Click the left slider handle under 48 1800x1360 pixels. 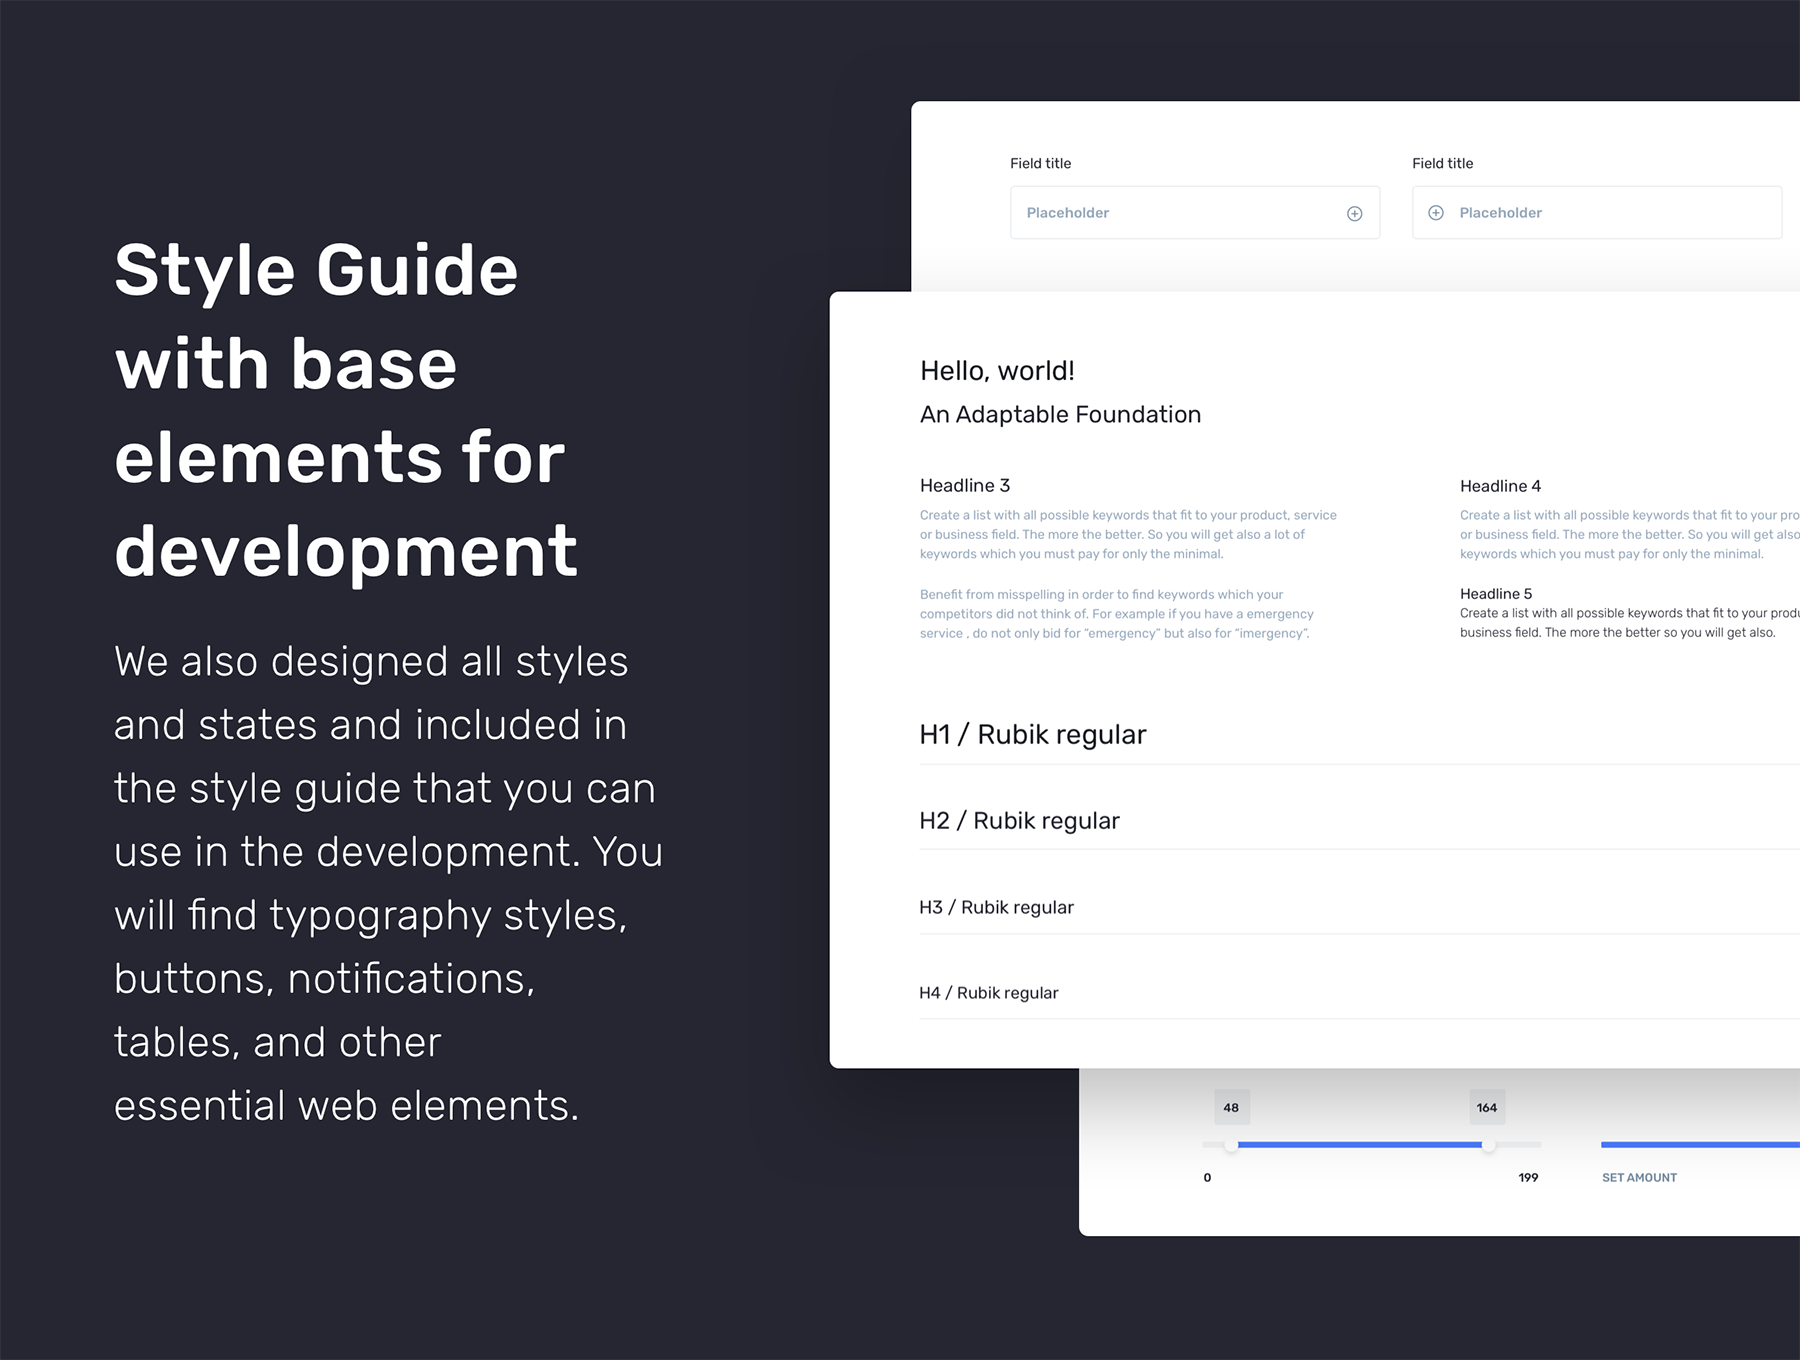click(x=1231, y=1145)
